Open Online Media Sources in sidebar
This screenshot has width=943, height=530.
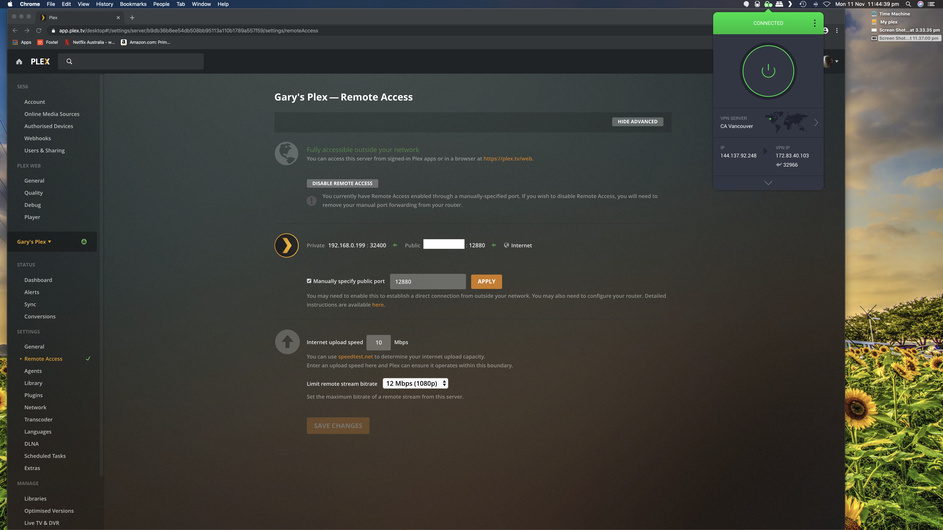click(52, 114)
